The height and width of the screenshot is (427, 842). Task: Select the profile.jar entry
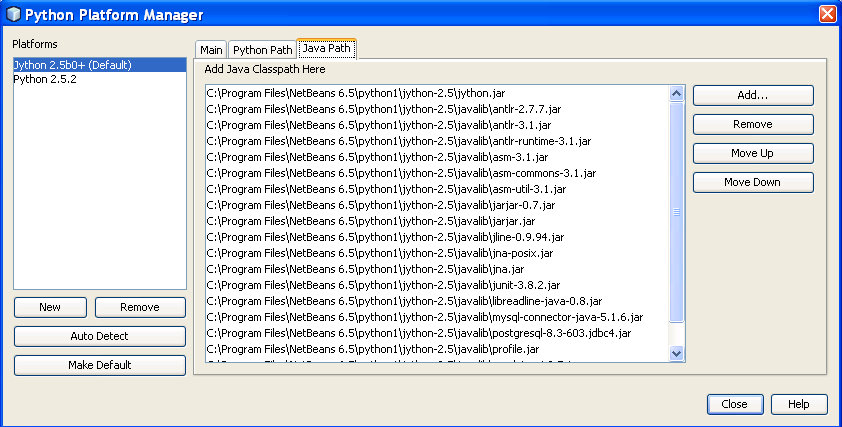coord(437,349)
